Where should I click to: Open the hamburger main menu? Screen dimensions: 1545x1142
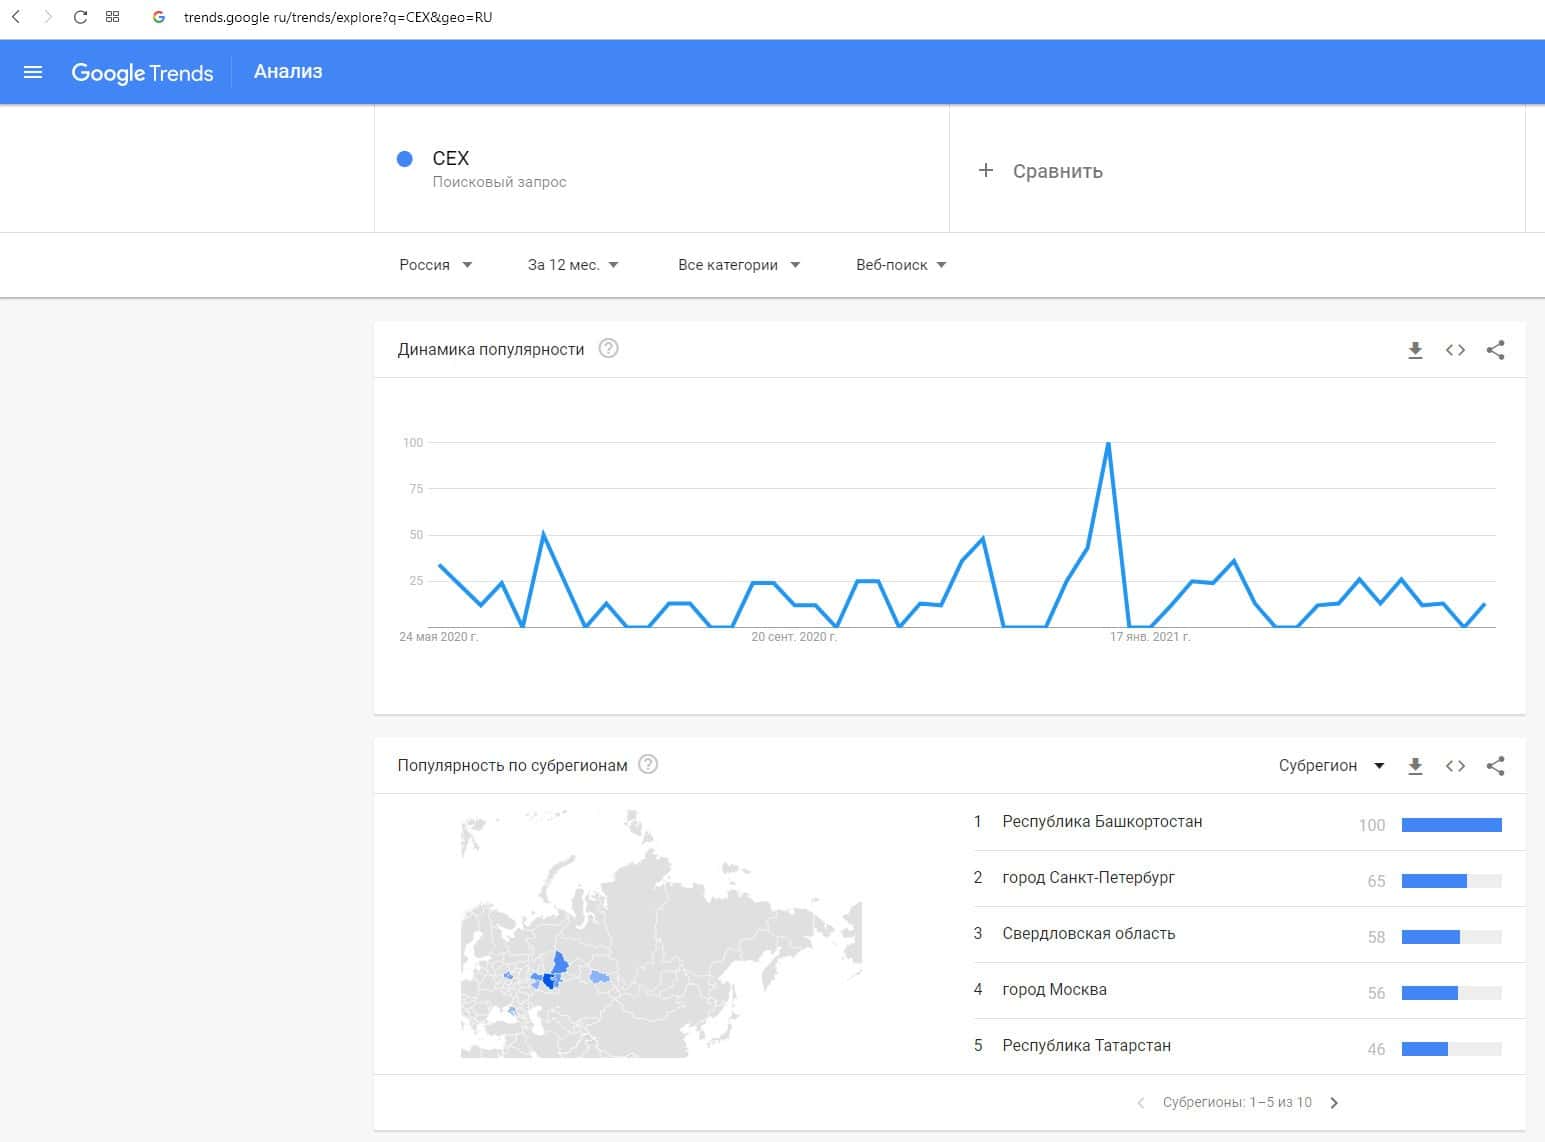[33, 72]
